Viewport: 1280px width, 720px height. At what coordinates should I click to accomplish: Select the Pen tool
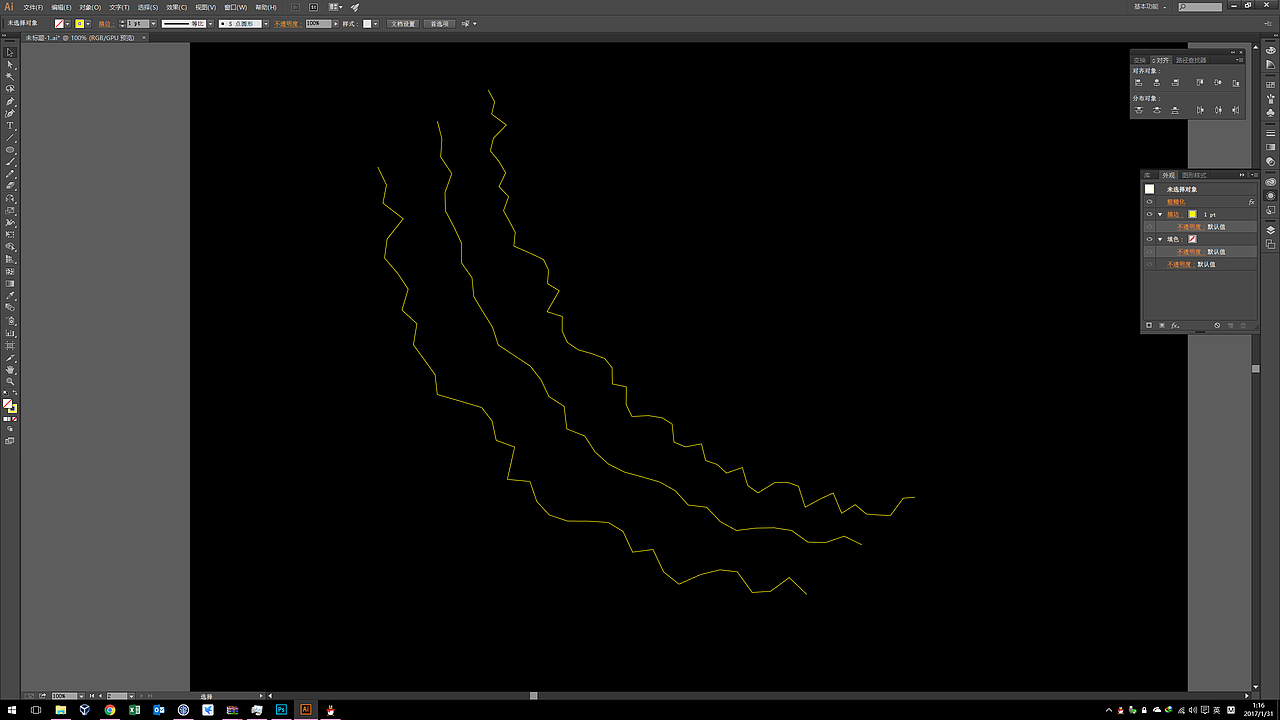tap(10, 101)
